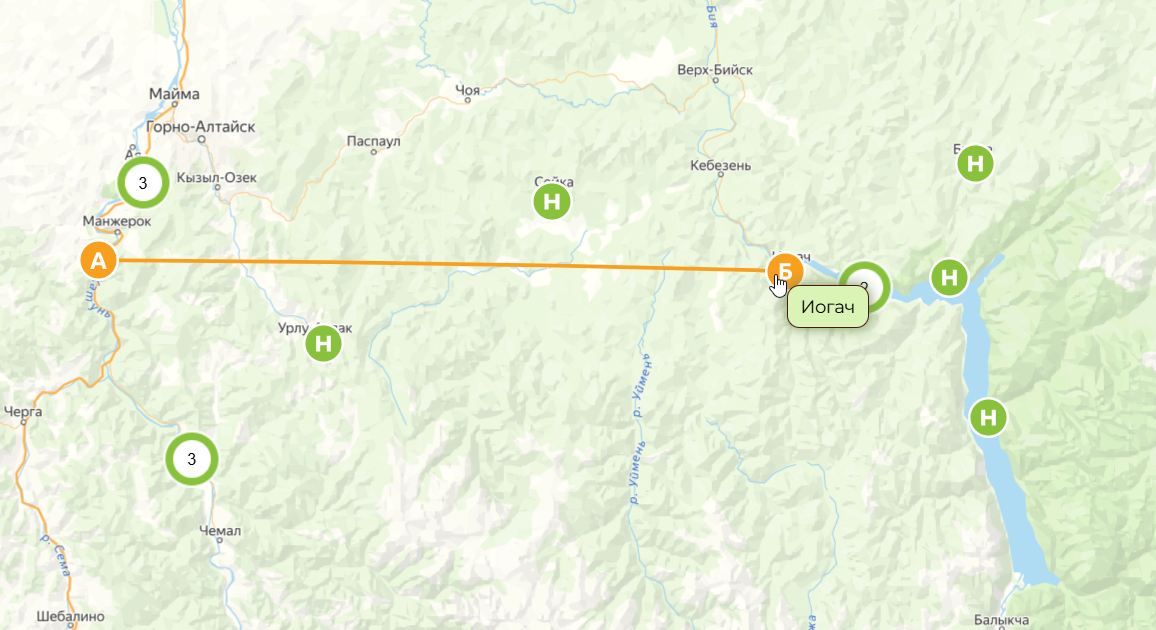Click the Верх-Бийск town label
The height and width of the screenshot is (630, 1156).
(x=715, y=70)
